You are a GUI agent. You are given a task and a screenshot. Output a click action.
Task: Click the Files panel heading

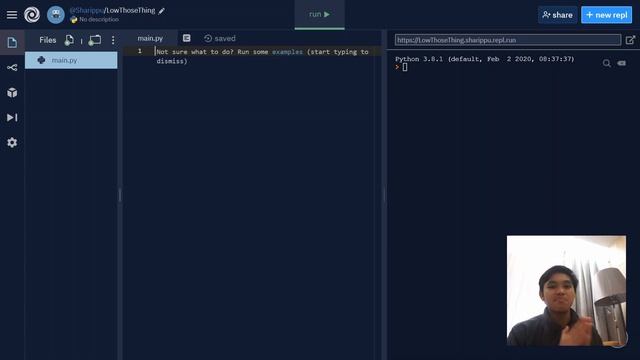[47, 40]
